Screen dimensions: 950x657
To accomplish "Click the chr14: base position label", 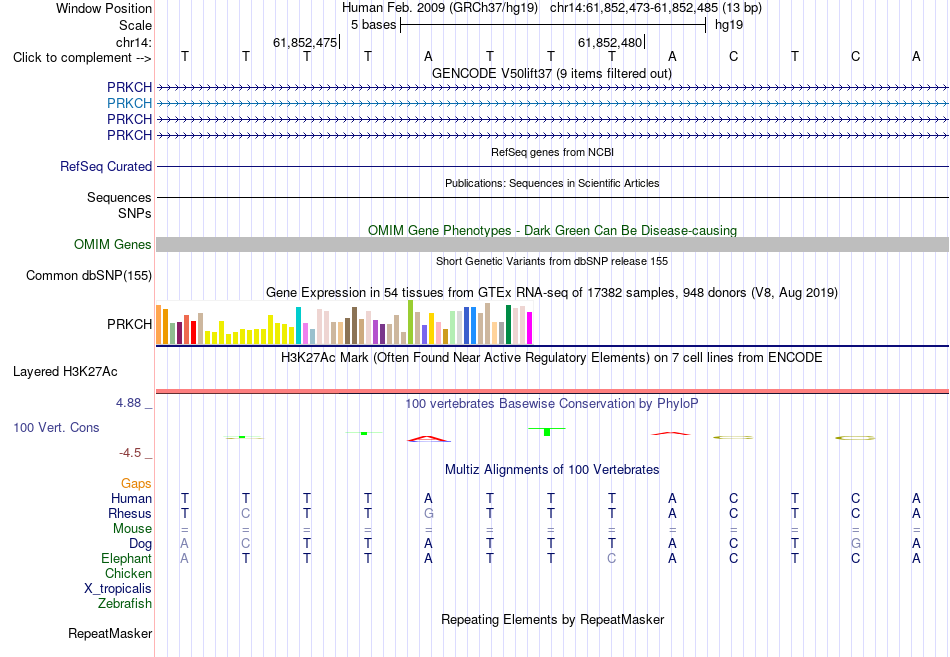I will [x=133, y=42].
